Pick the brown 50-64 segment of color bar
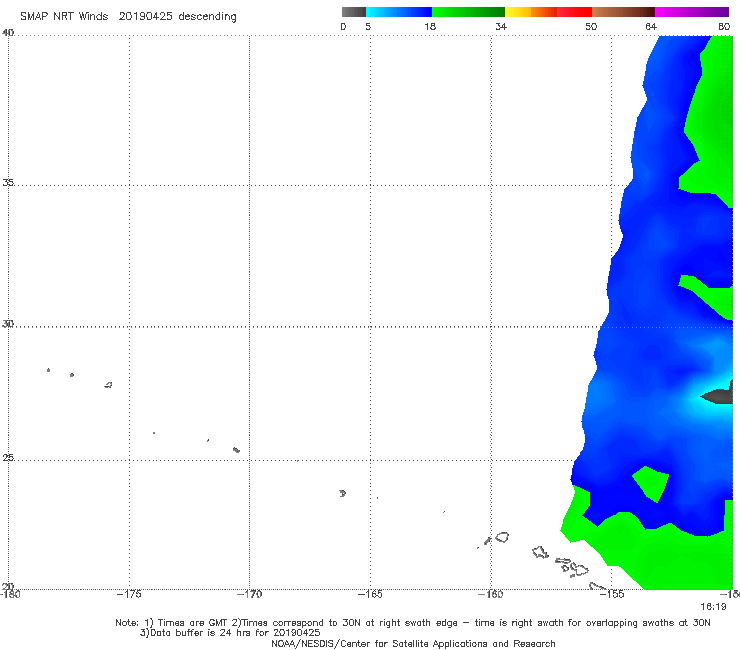This screenshot has height=650, width=740. 623,12
